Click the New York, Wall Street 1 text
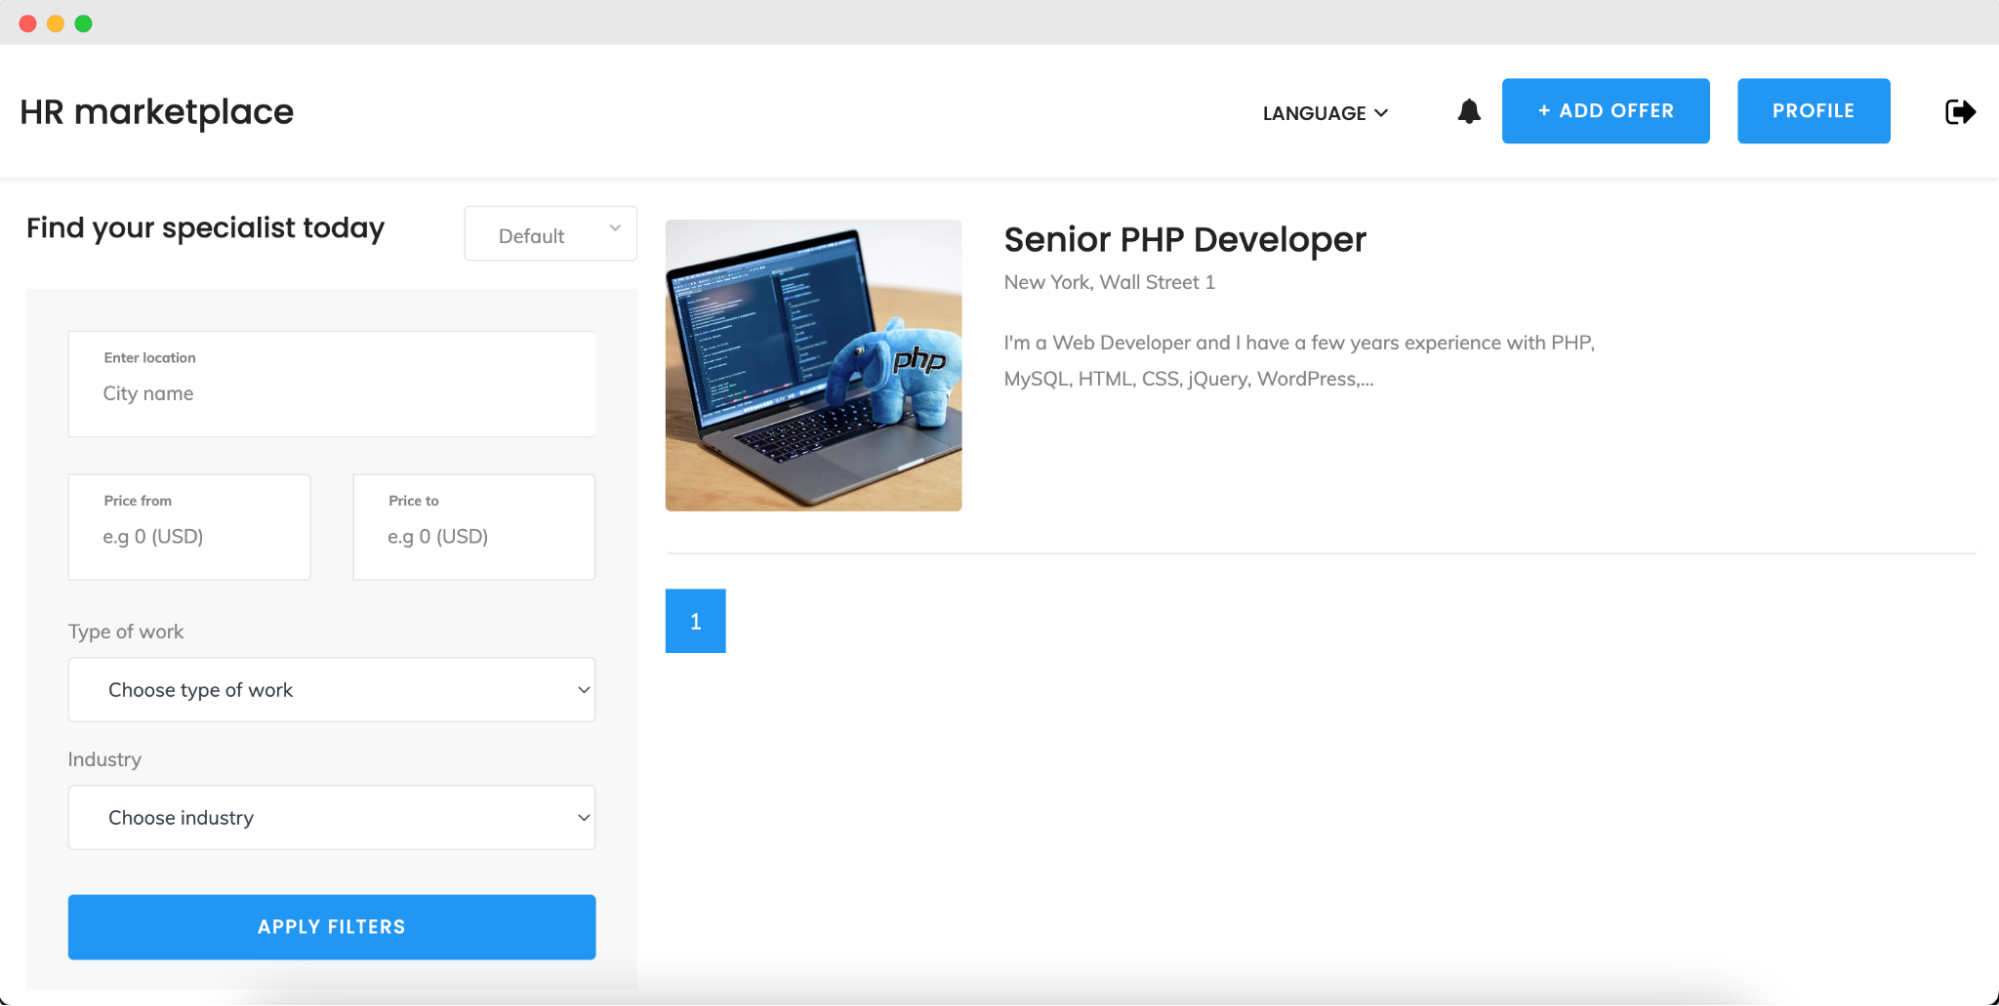 1109,283
